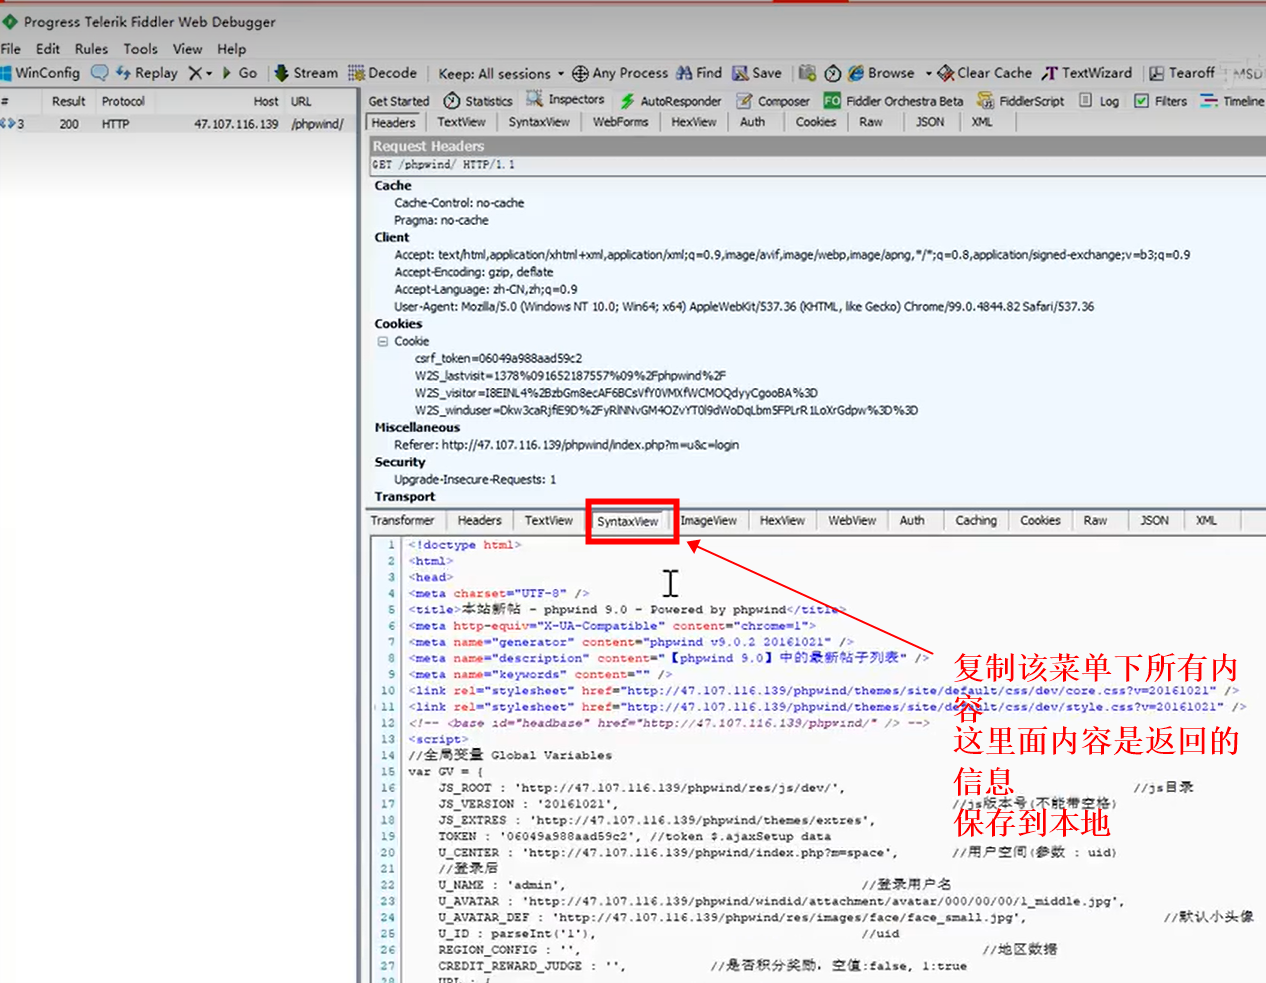This screenshot has width=1266, height=983.
Task: Collapse the Cookie tree node
Action: click(382, 341)
